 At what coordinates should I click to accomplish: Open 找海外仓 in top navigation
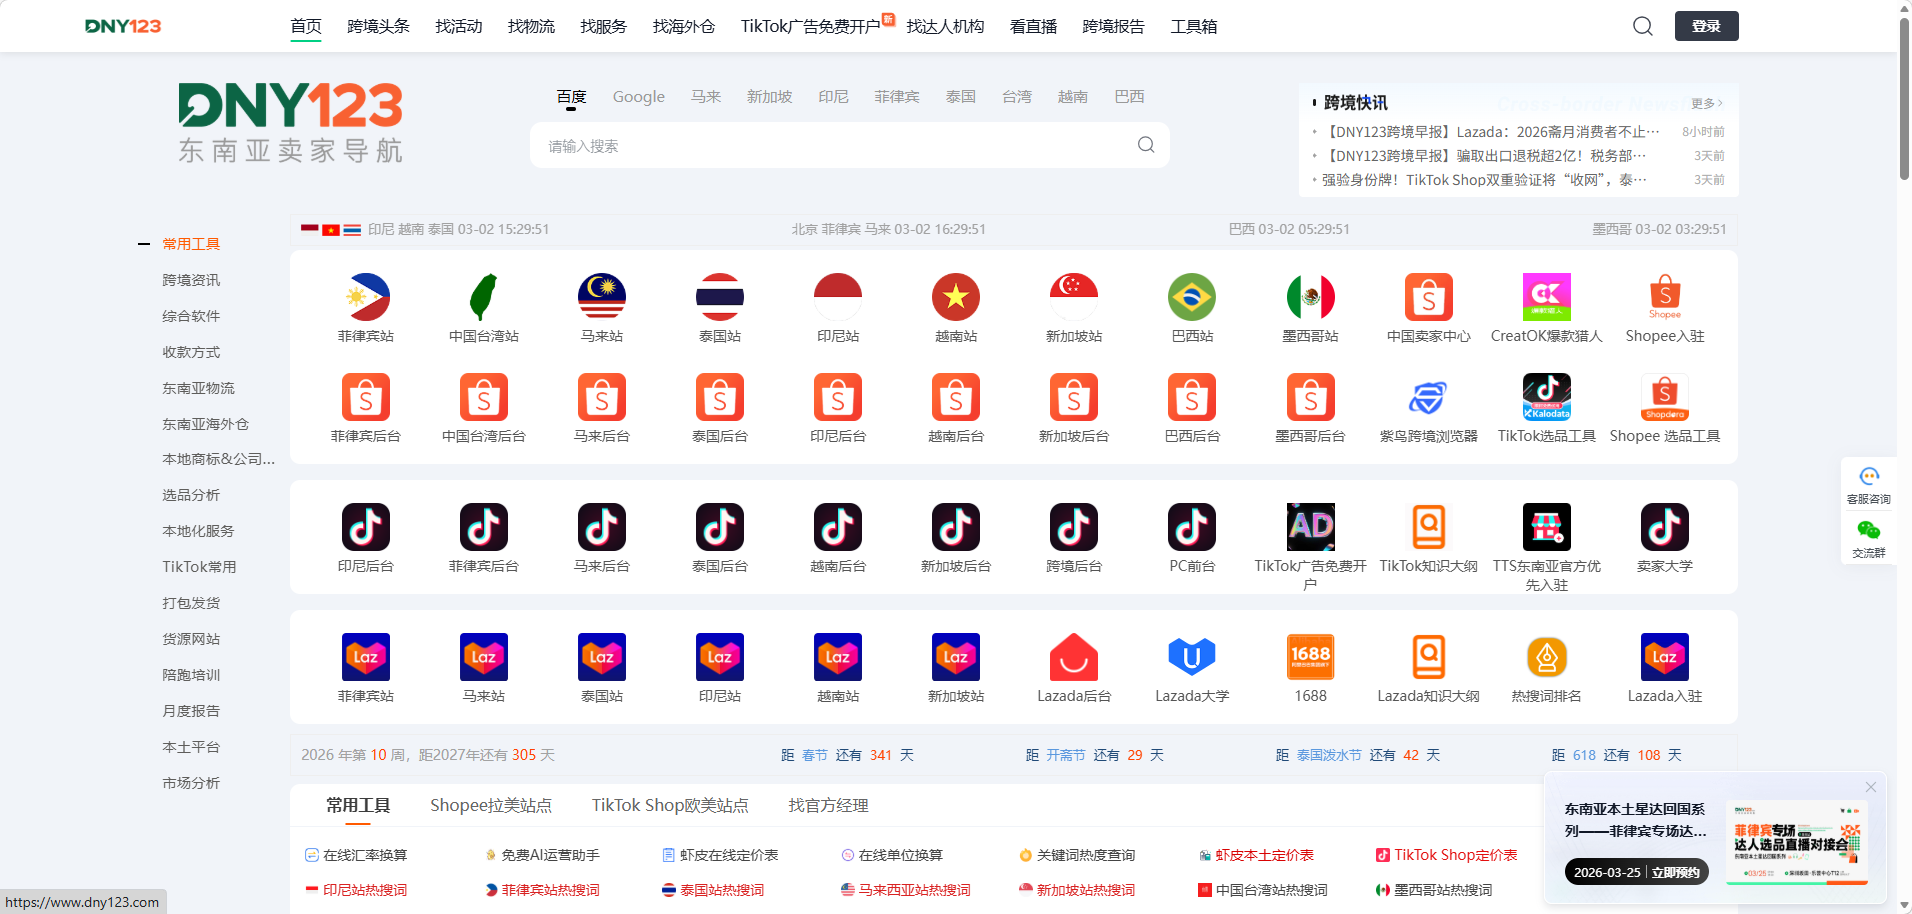pyautogui.click(x=684, y=26)
